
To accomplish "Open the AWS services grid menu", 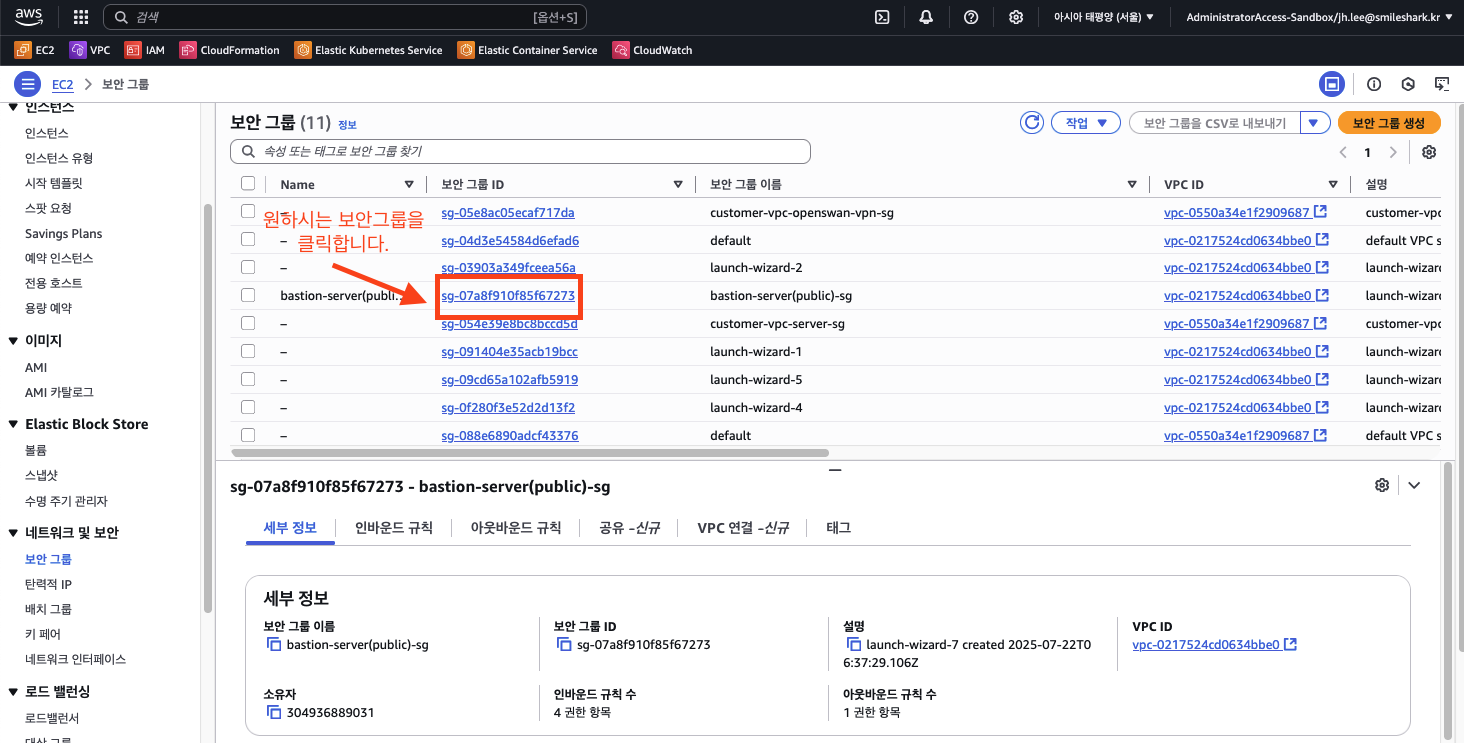I will pyautogui.click(x=81, y=17).
